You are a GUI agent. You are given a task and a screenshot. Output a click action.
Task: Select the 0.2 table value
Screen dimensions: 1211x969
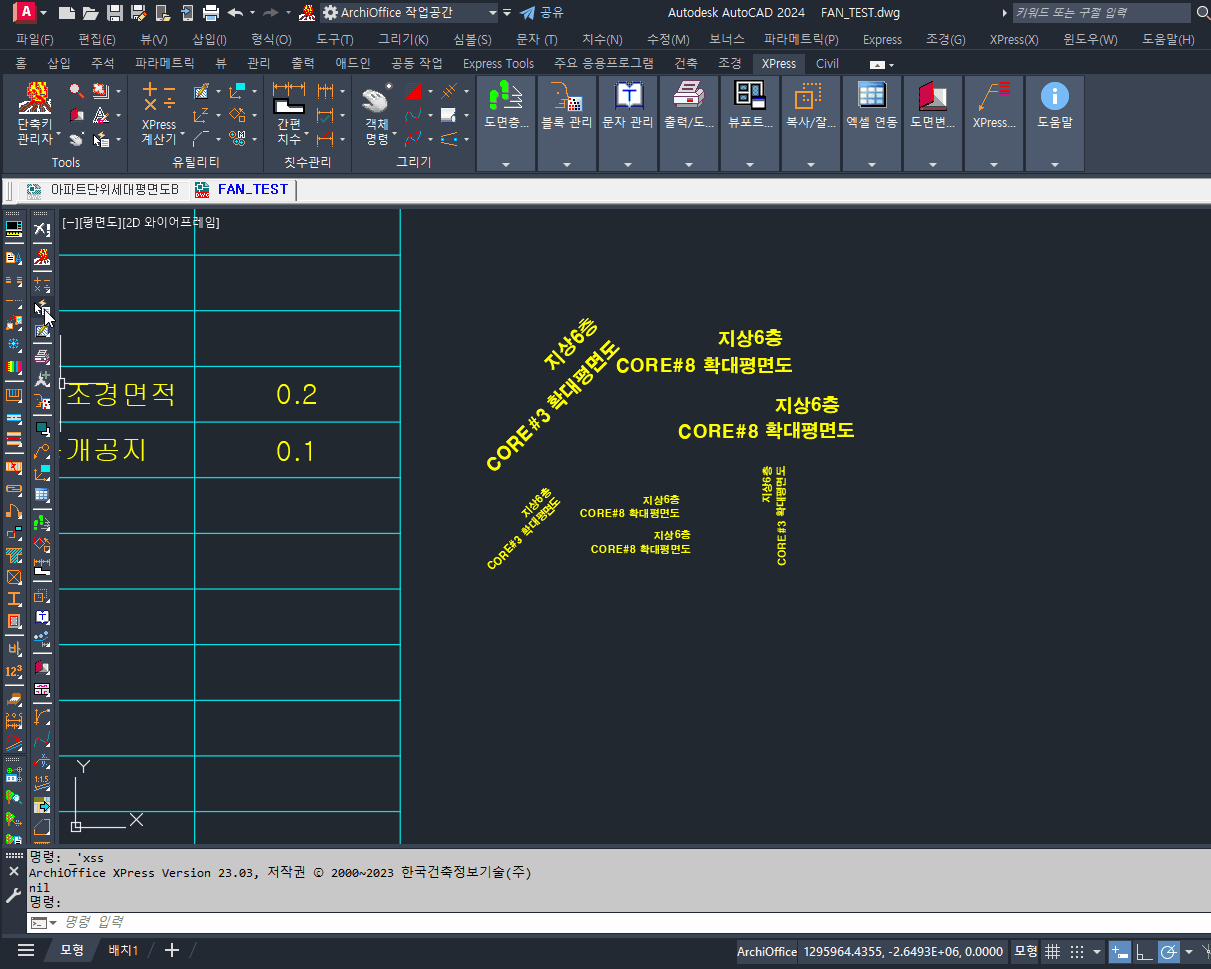[296, 395]
